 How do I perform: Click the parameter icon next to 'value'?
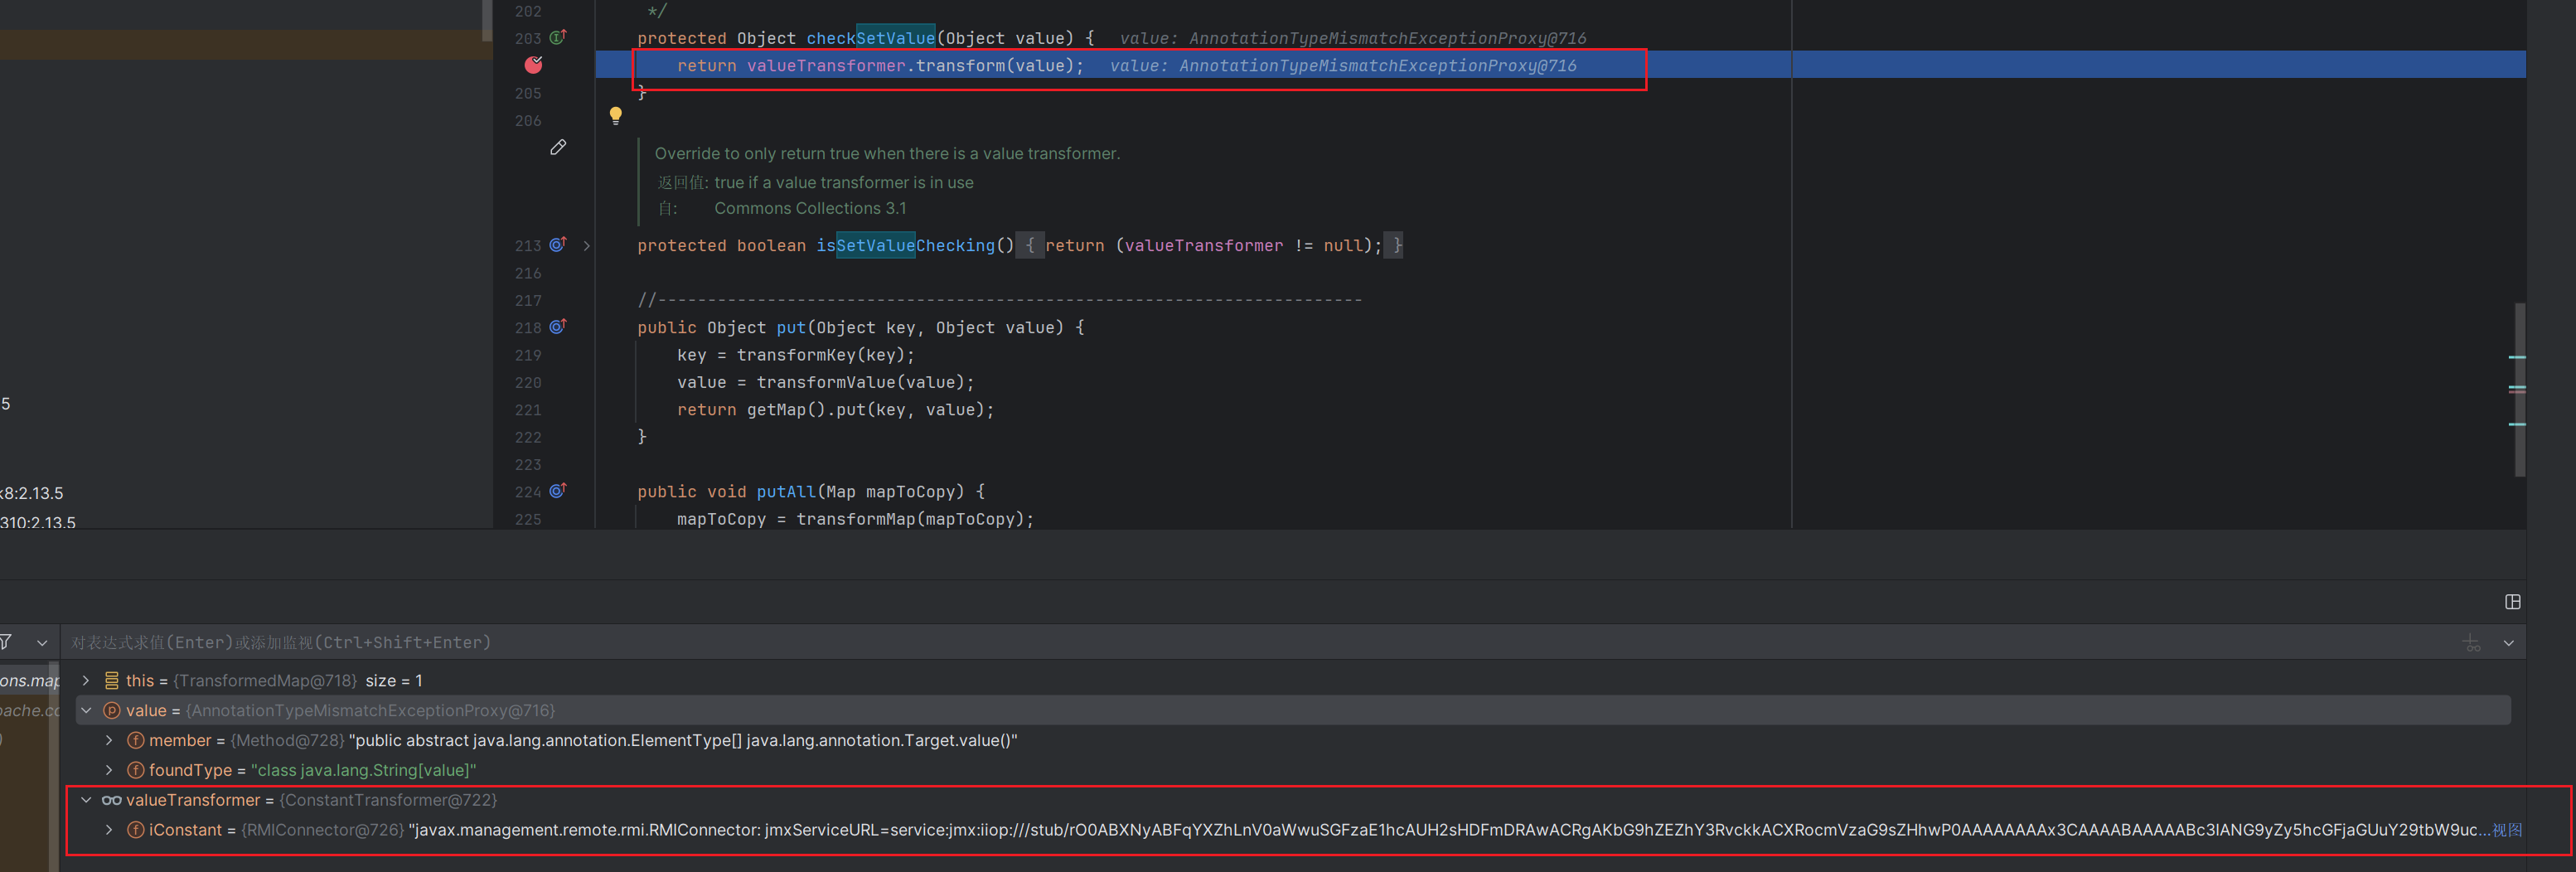coord(112,710)
